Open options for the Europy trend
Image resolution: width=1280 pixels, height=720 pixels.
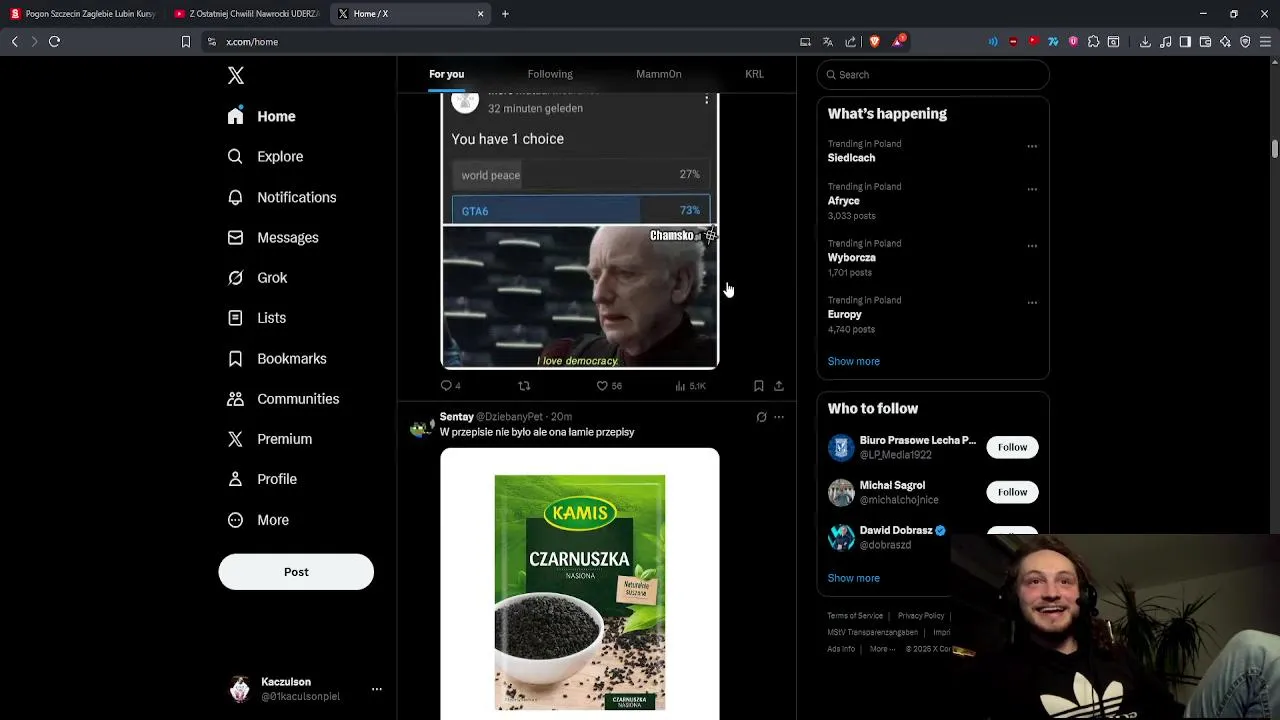click(x=1032, y=303)
